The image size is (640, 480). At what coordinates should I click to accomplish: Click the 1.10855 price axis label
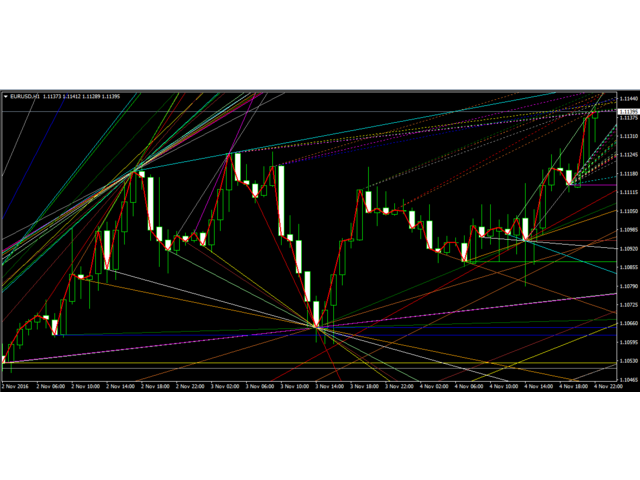tap(629, 267)
